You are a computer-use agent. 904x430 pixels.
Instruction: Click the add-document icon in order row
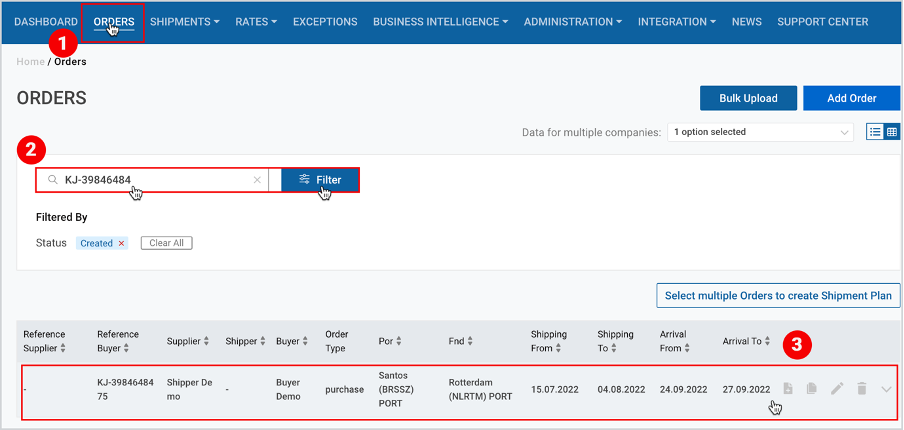(788, 389)
